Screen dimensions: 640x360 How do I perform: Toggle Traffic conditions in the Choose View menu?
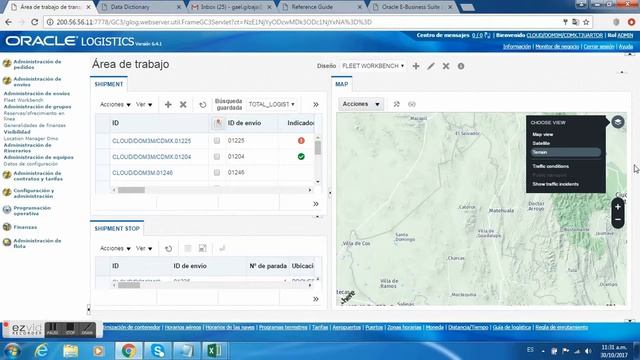click(x=550, y=166)
